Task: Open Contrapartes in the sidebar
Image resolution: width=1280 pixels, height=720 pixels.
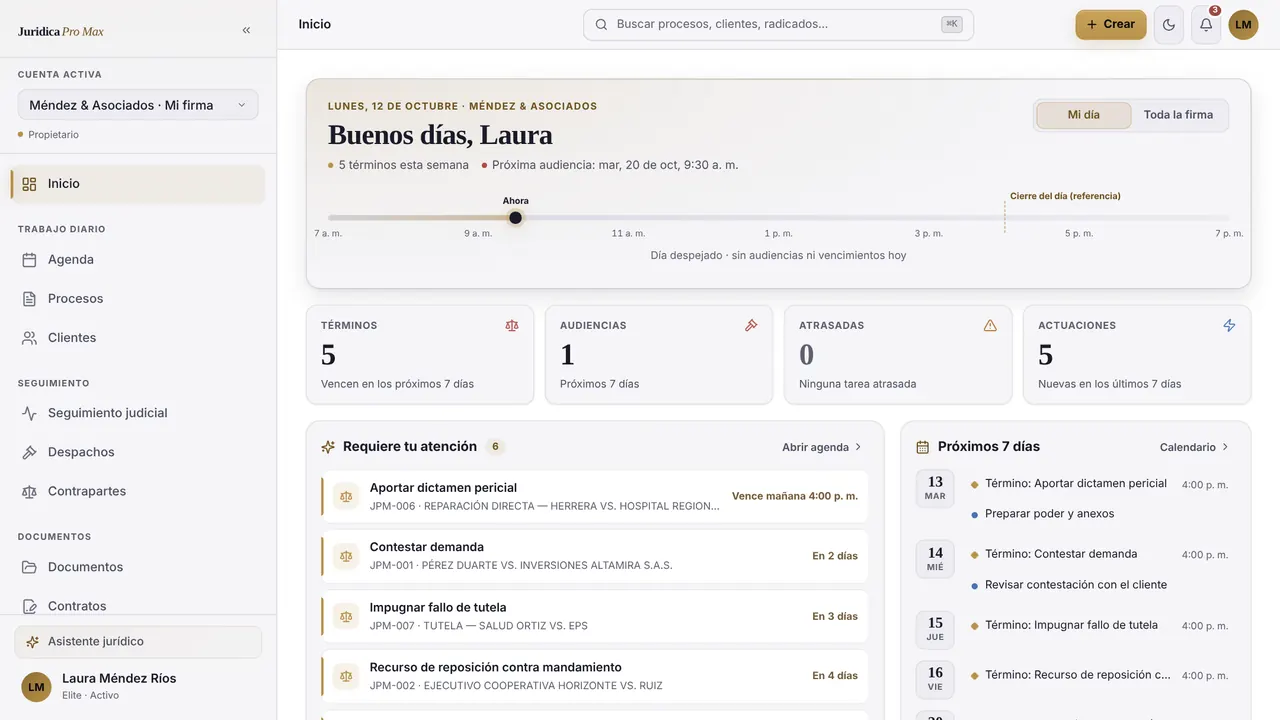Action: pyautogui.click(x=138, y=492)
